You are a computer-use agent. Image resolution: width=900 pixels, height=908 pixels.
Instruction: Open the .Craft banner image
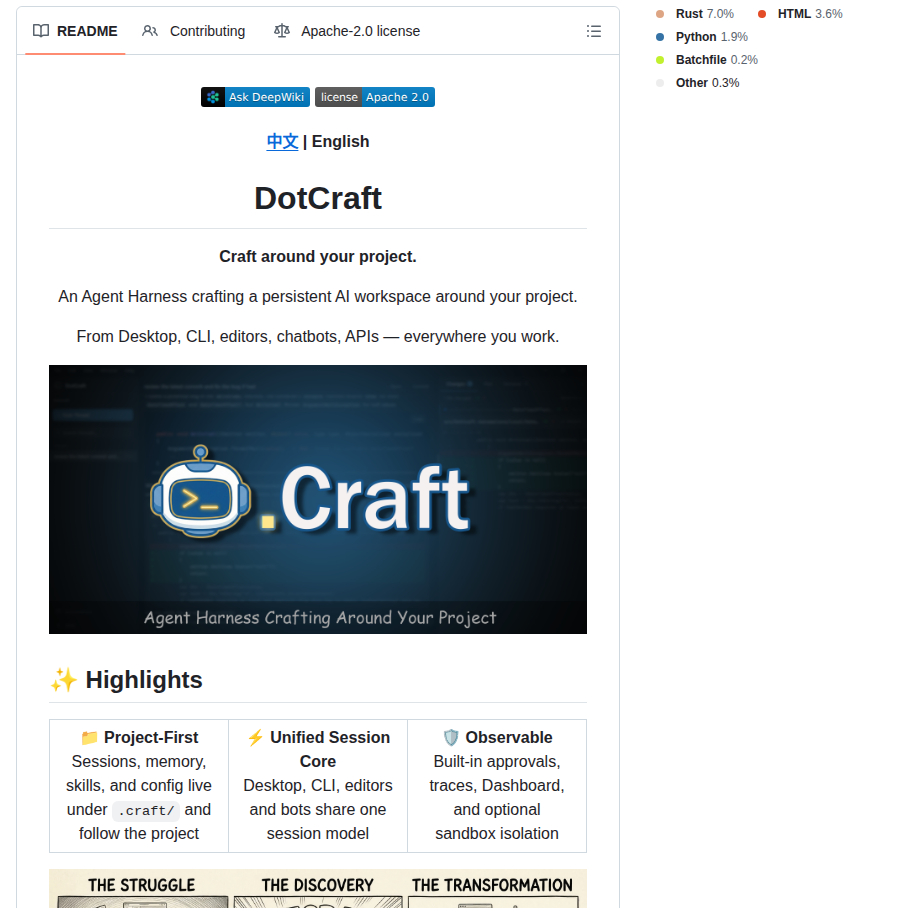point(318,500)
